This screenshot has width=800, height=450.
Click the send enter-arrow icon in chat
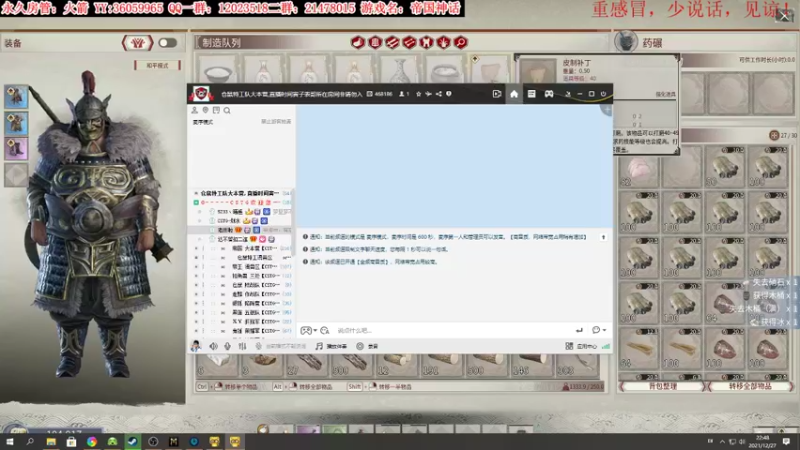579,331
